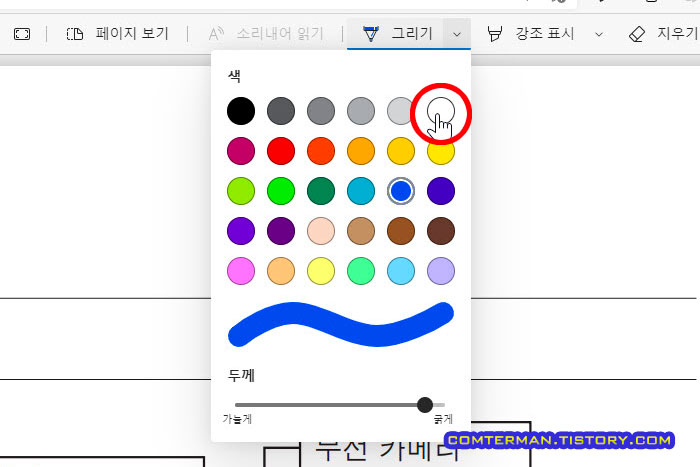Pick the tan light-brown swatch
This screenshot has height=467, width=700.
click(x=361, y=231)
